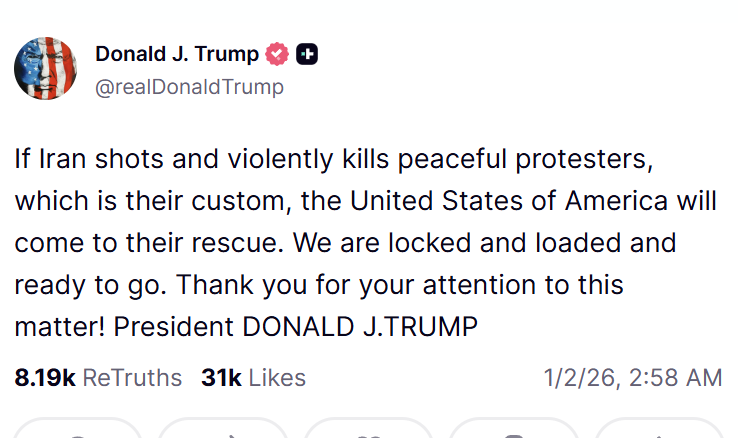Image resolution: width=738 pixels, height=438 pixels.
Task: Open the share button under the post
Action: (x=659, y=431)
